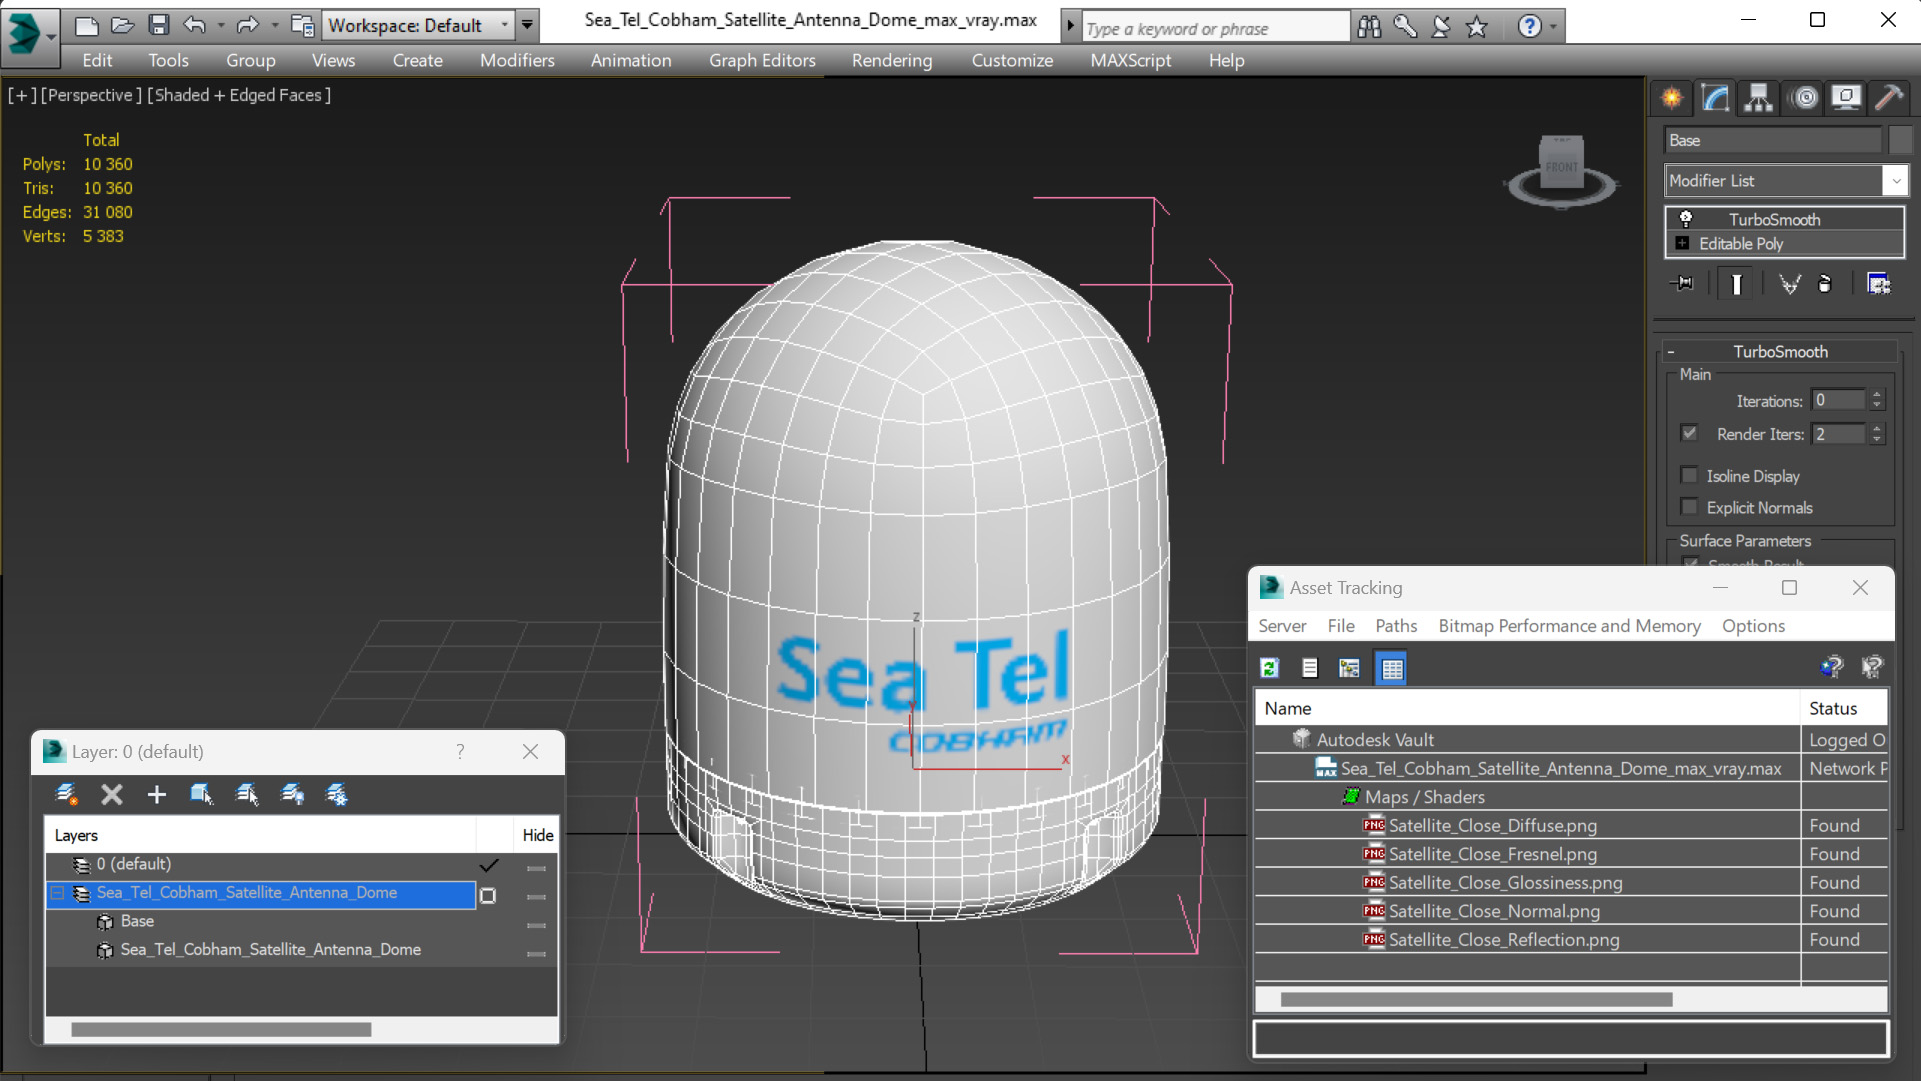The width and height of the screenshot is (1921, 1081).
Task: Click the ViewCube Front face
Action: click(x=1561, y=166)
